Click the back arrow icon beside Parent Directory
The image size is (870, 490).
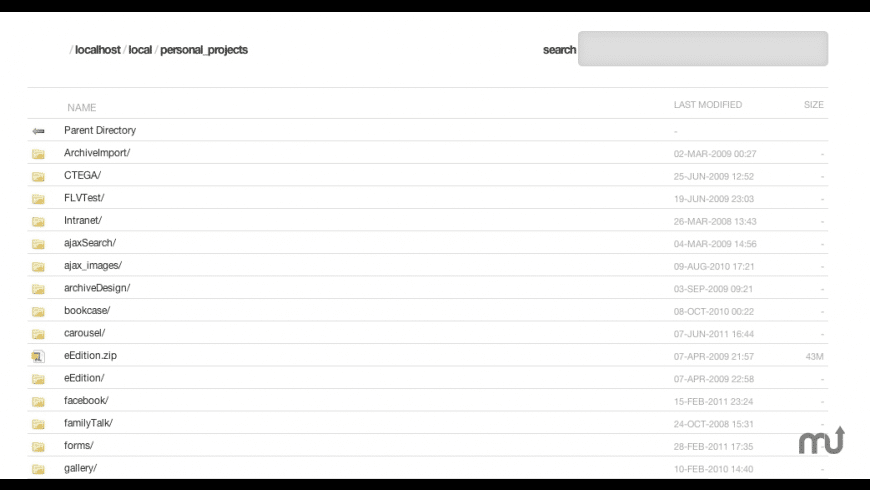38,131
